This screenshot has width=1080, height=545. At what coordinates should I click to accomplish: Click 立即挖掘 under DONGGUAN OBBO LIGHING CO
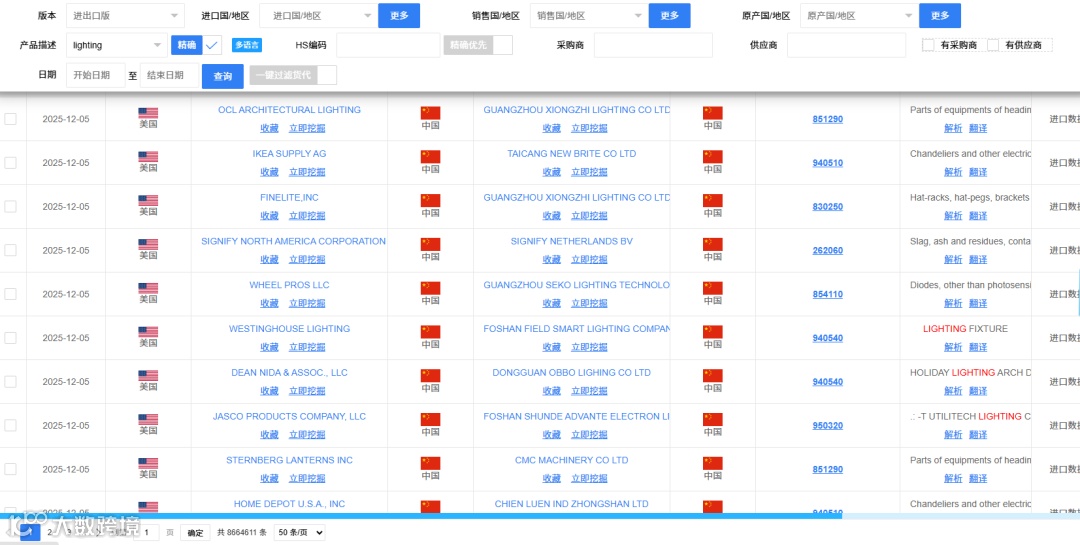590,391
